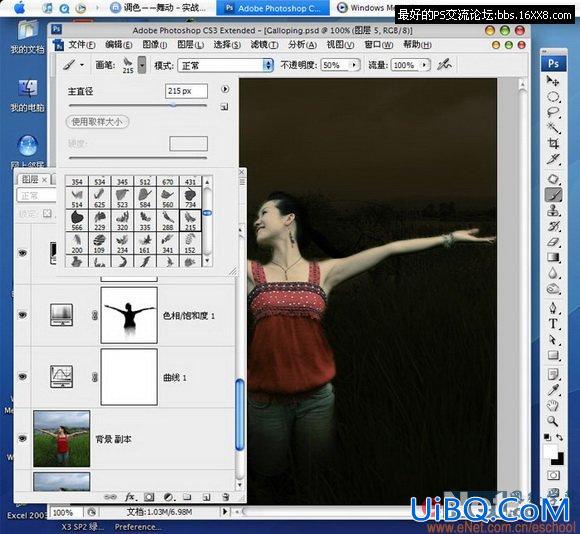
Task: Select the Magic Wand tool
Action: pos(553,128)
